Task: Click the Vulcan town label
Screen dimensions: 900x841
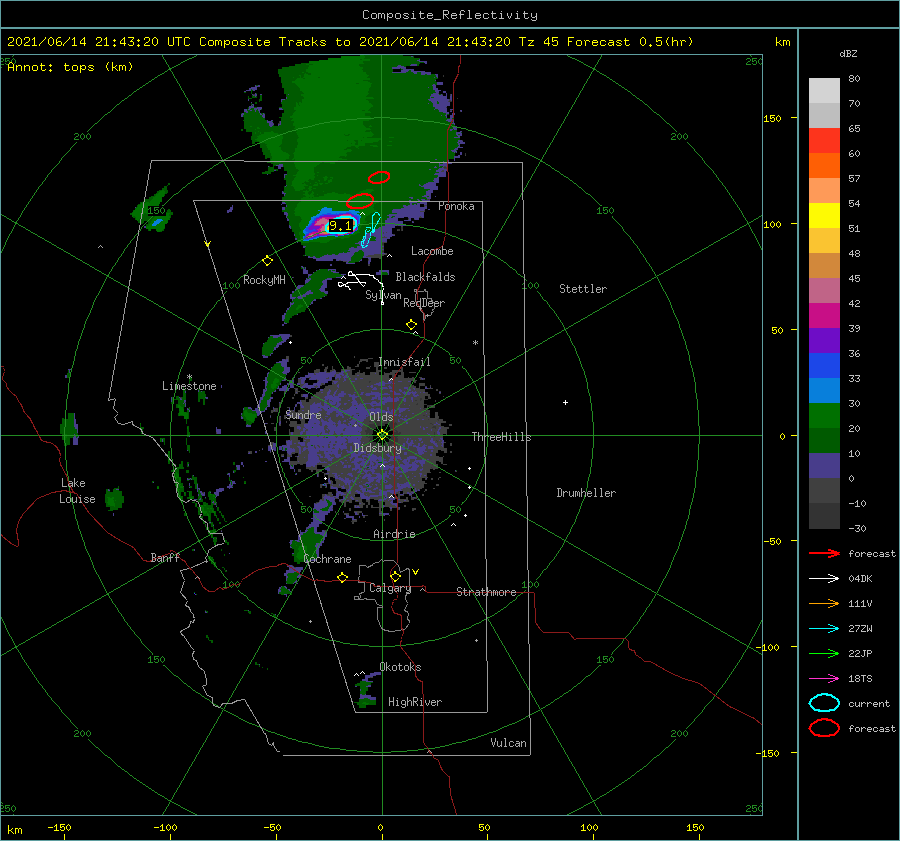Action: [x=508, y=743]
